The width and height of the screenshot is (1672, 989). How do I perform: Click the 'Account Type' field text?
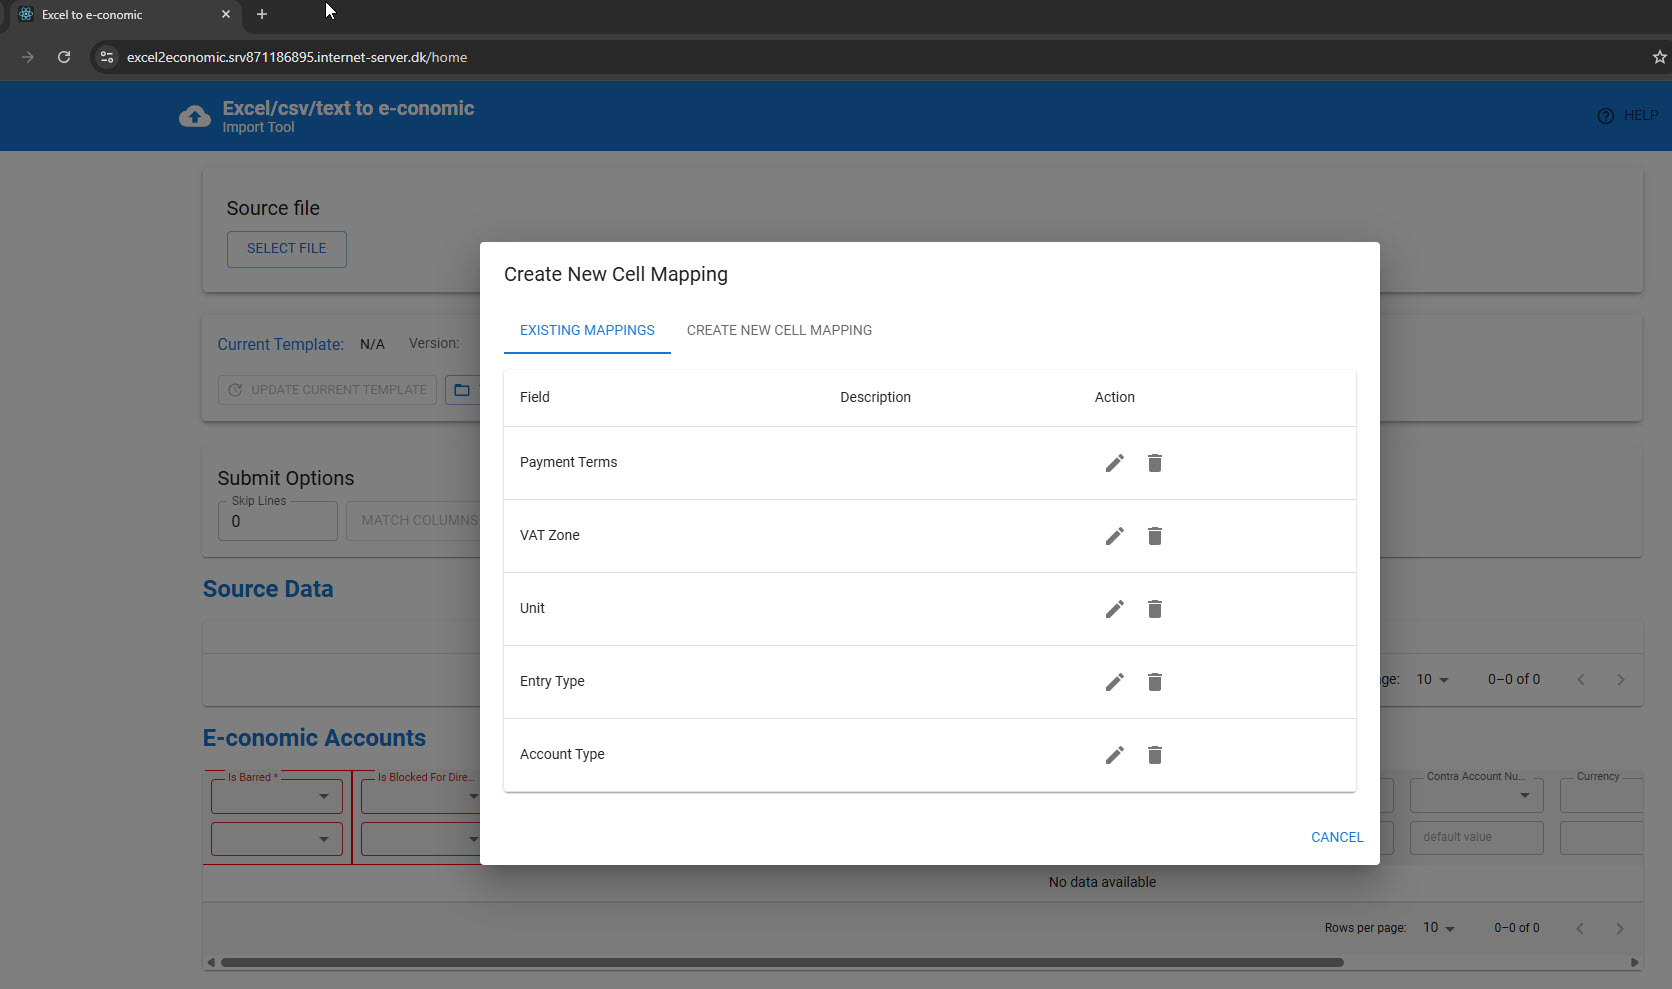pos(562,755)
